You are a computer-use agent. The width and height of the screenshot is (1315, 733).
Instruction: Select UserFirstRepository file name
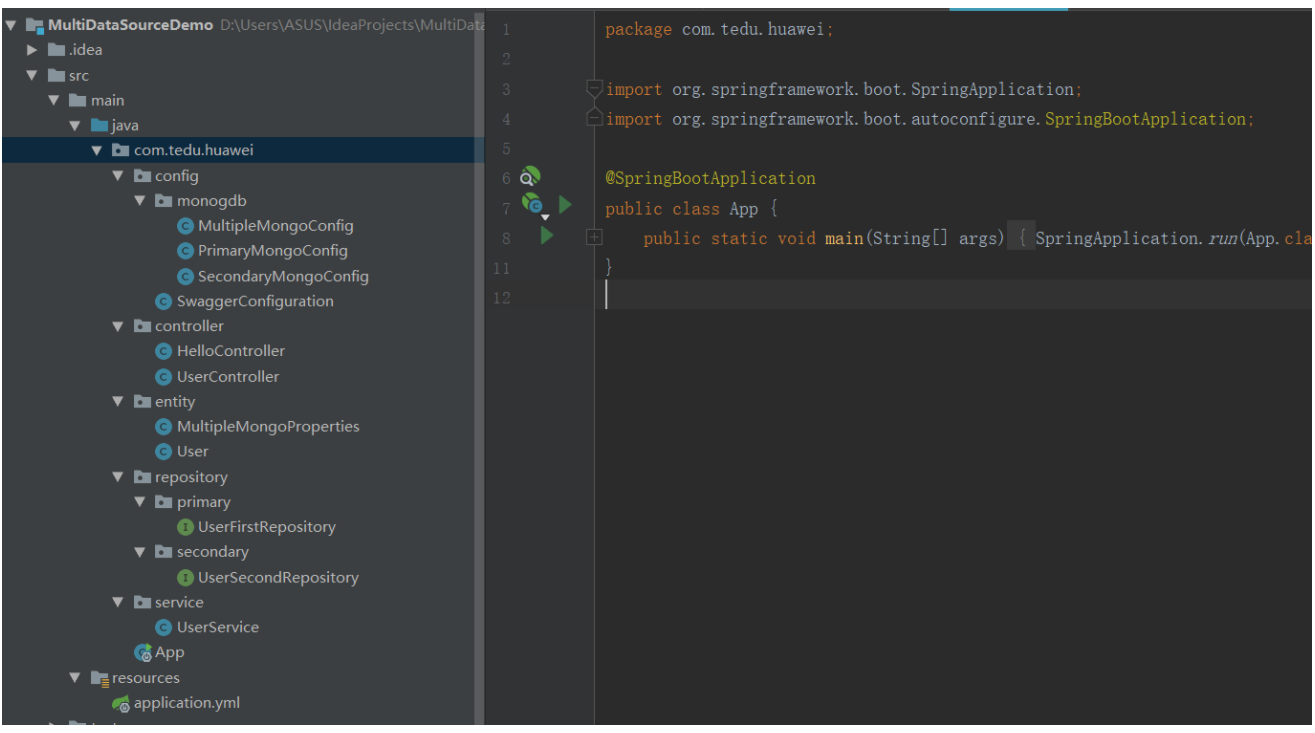coord(267,527)
